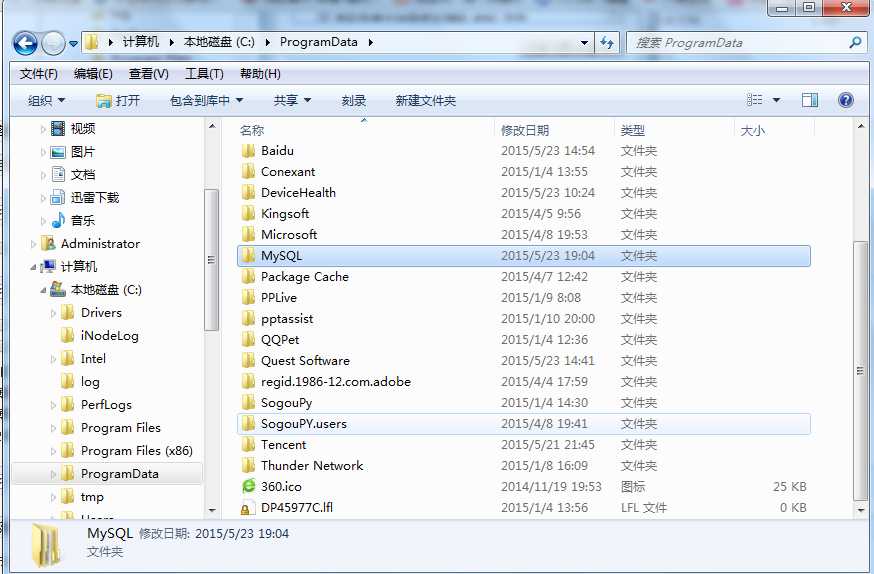874x574 pixels.
Task: Select Administrator in navigation pane
Action: (100, 244)
